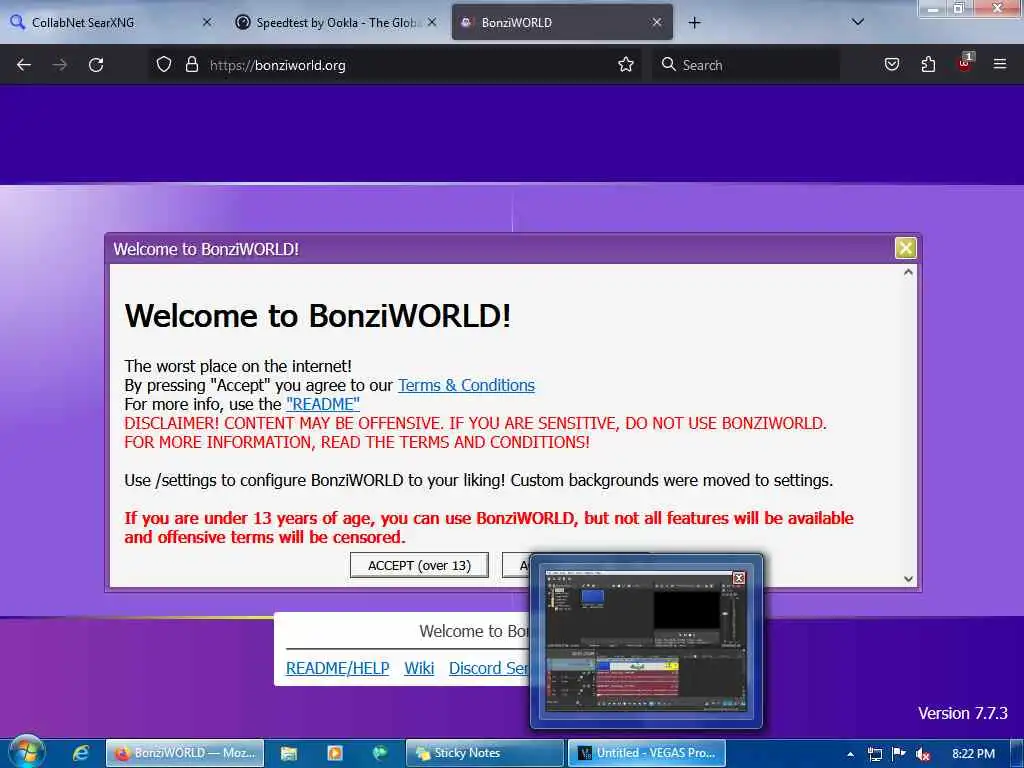The width and height of the screenshot is (1024, 768).
Task: Close the Welcome to BonziWORLD dialog
Action: [905, 248]
